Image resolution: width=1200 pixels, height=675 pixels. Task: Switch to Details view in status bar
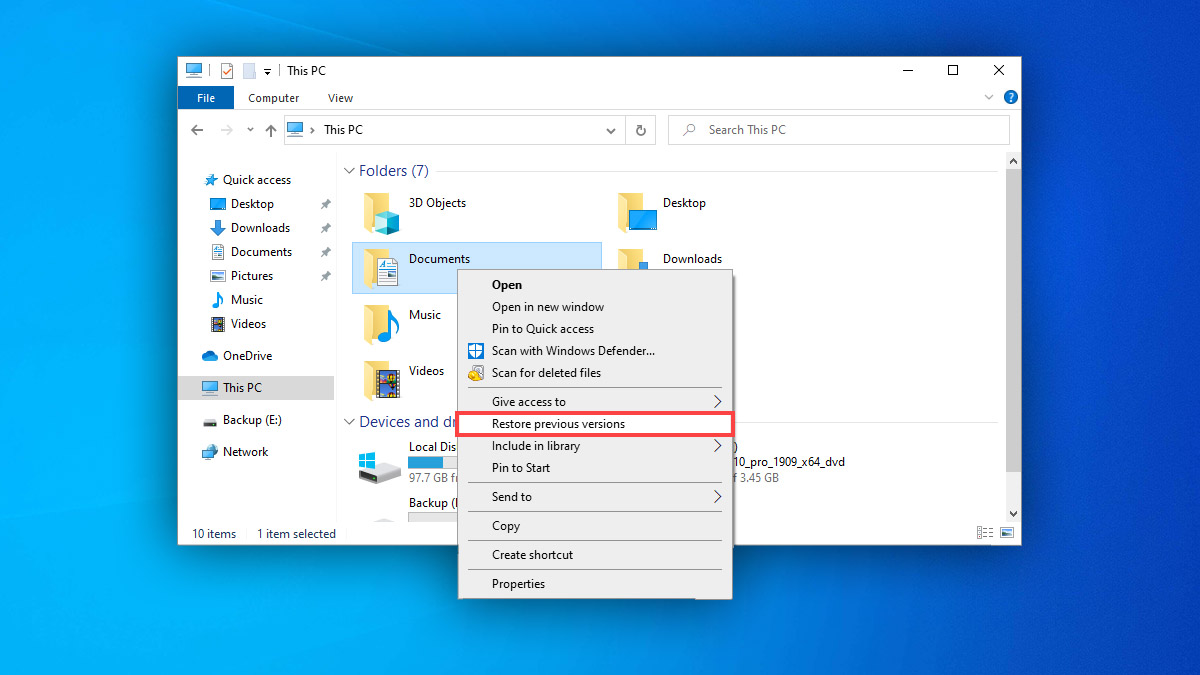[x=985, y=534]
